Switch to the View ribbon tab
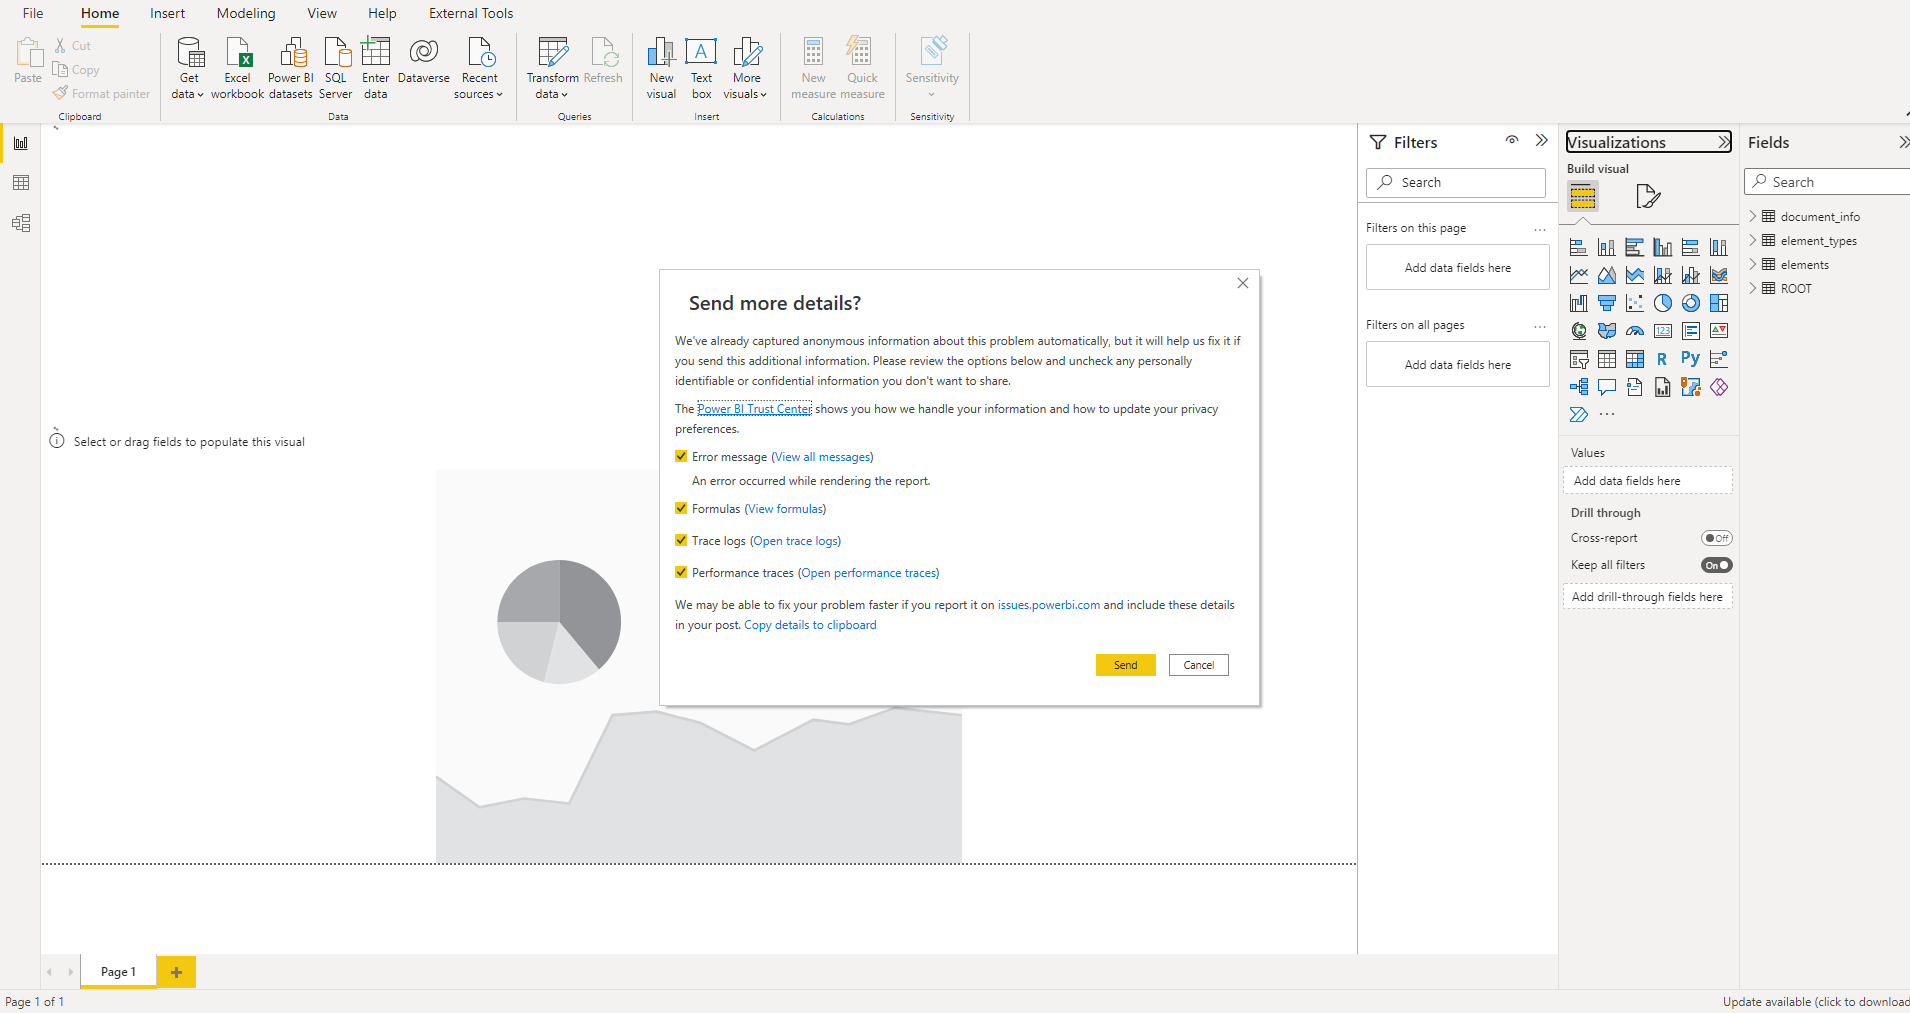1910x1013 pixels. pyautogui.click(x=322, y=13)
